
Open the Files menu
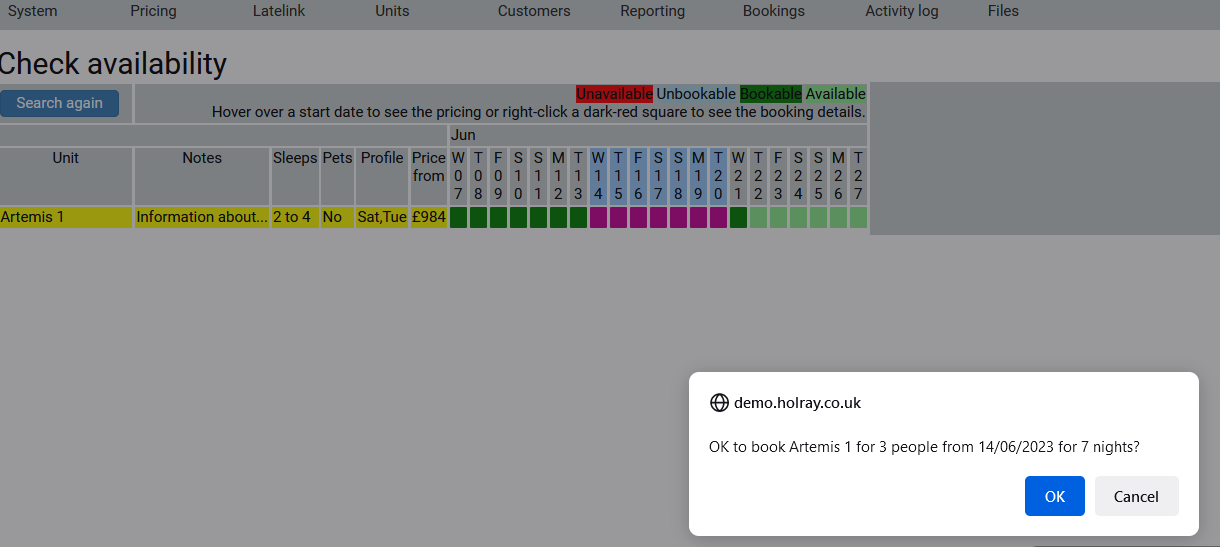click(x=1003, y=11)
